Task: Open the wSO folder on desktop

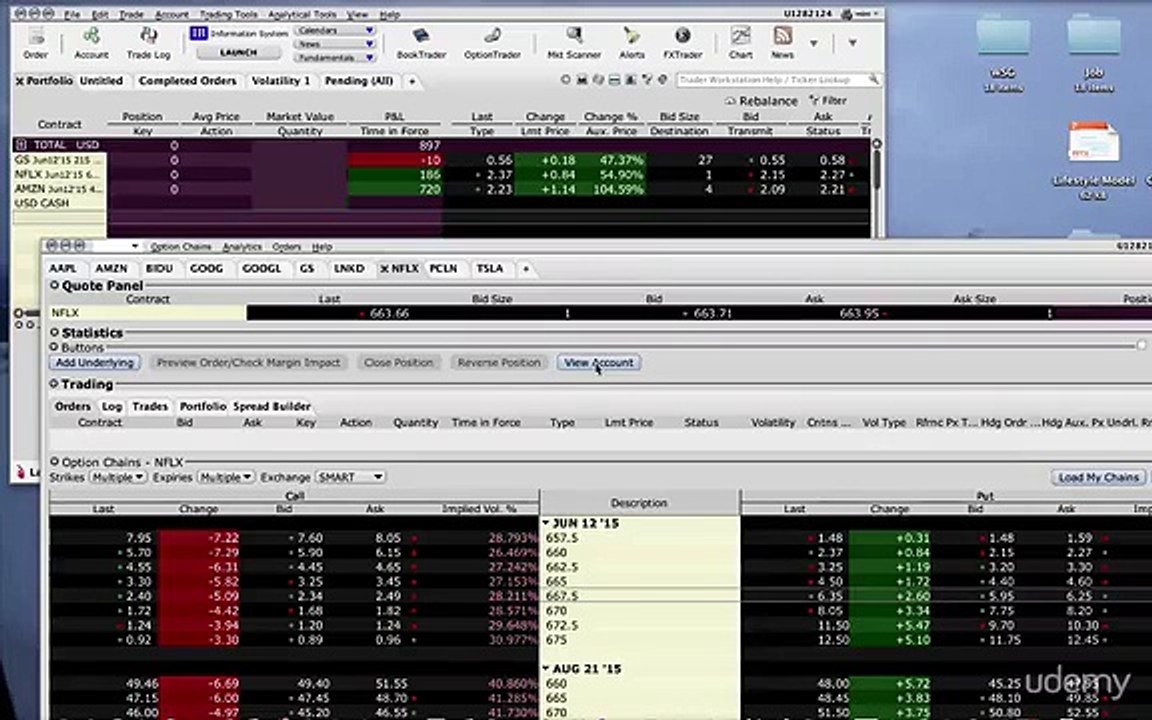Action: [1002, 51]
